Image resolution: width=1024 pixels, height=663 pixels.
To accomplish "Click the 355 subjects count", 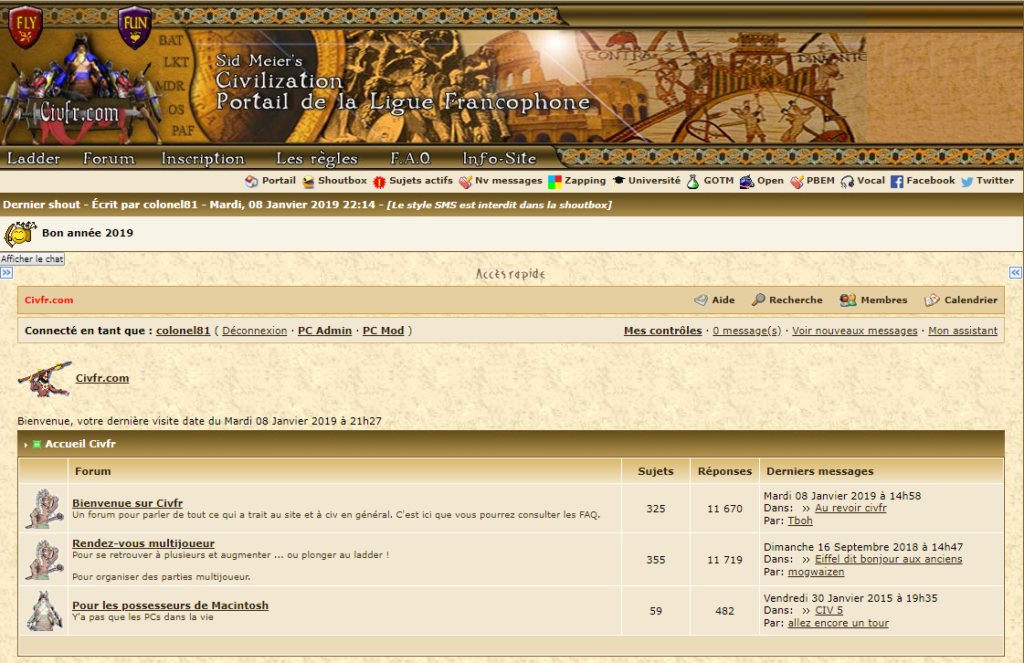I will tap(656, 560).
